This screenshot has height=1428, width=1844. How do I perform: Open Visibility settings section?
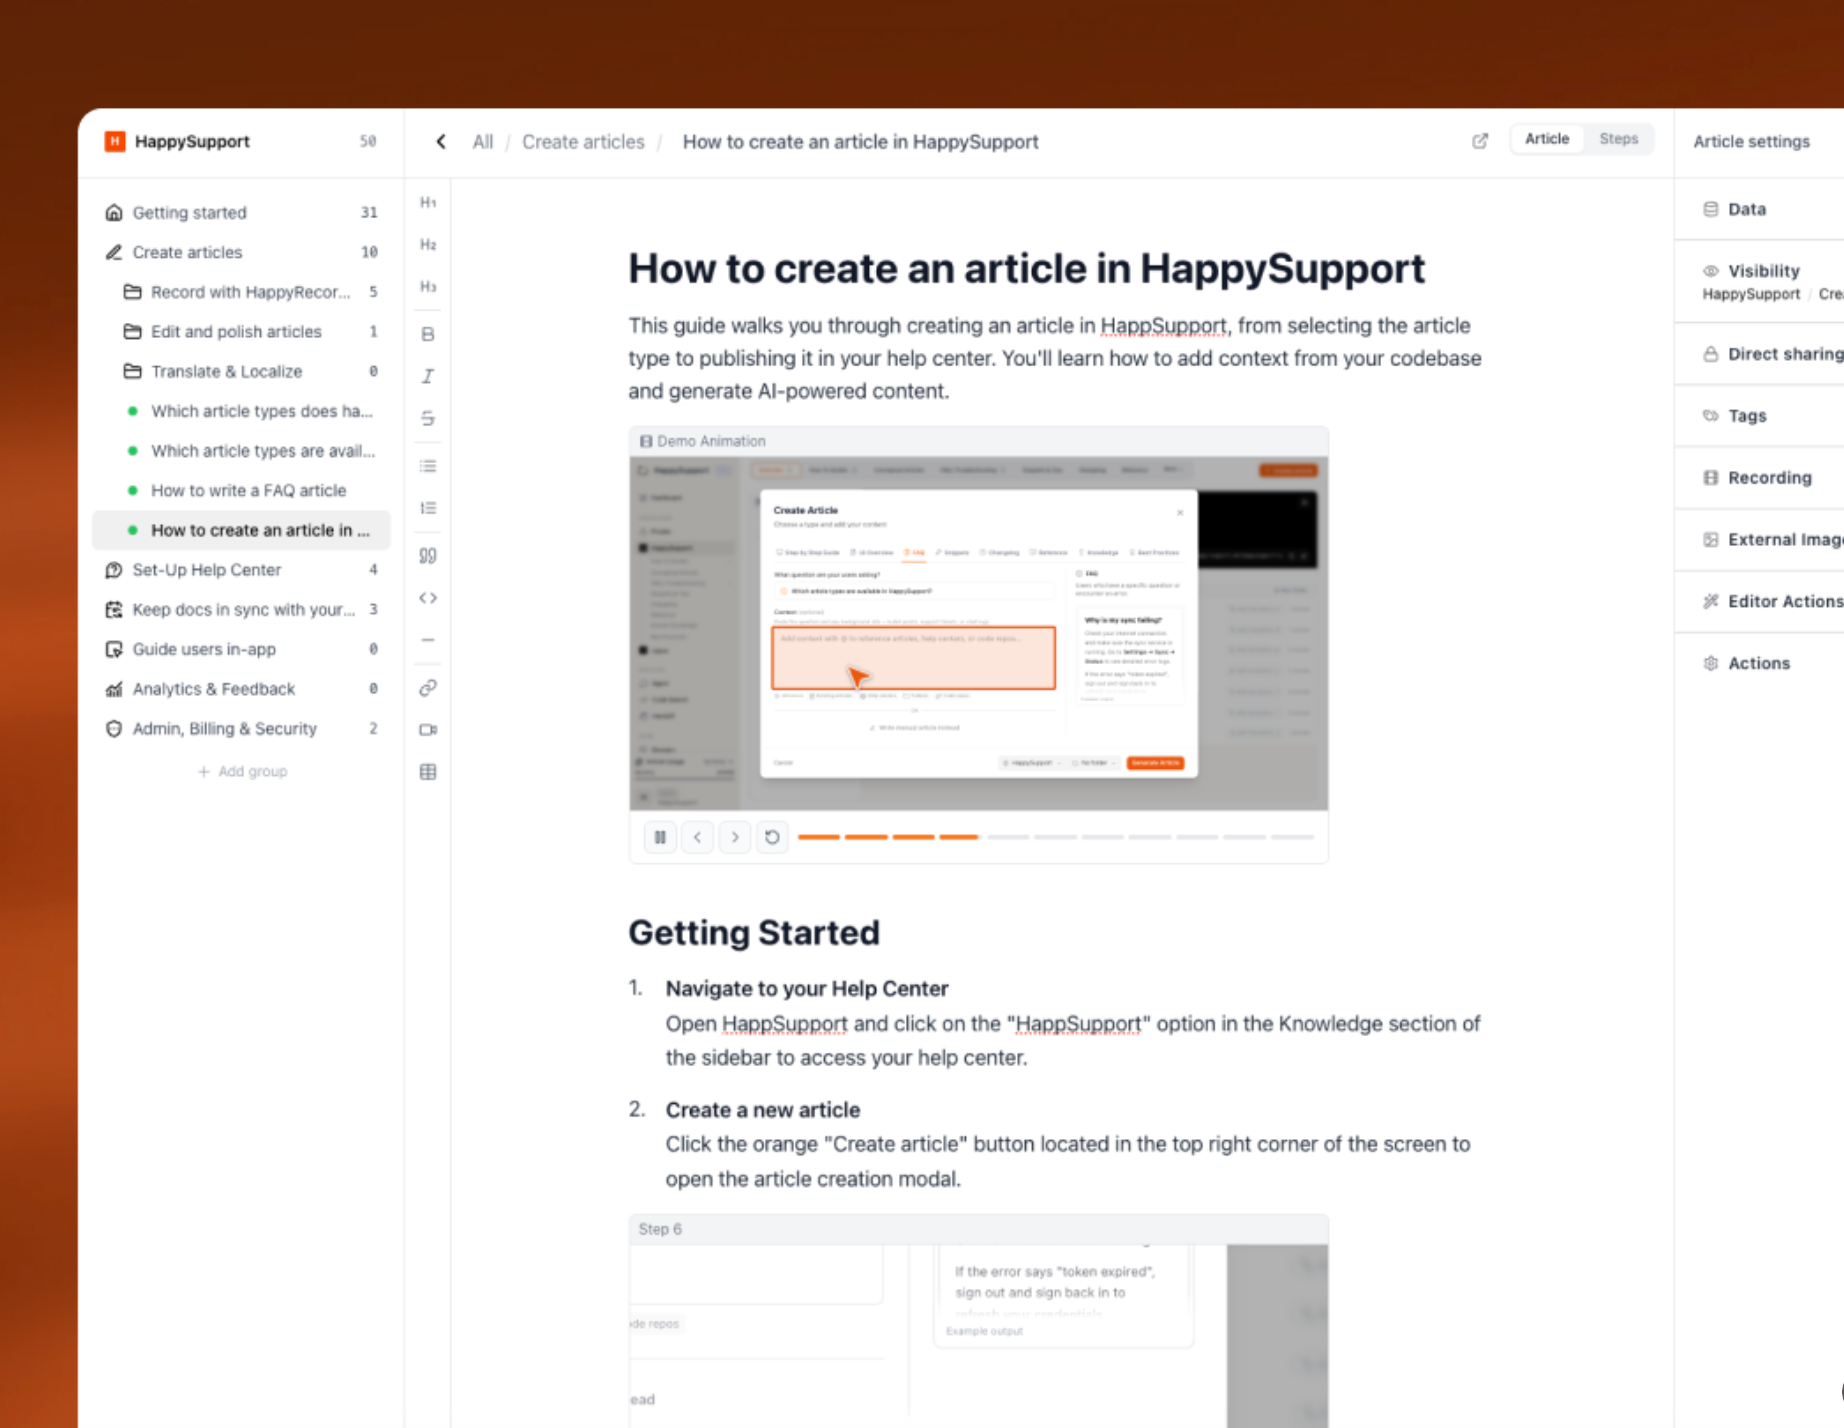pos(1759,281)
